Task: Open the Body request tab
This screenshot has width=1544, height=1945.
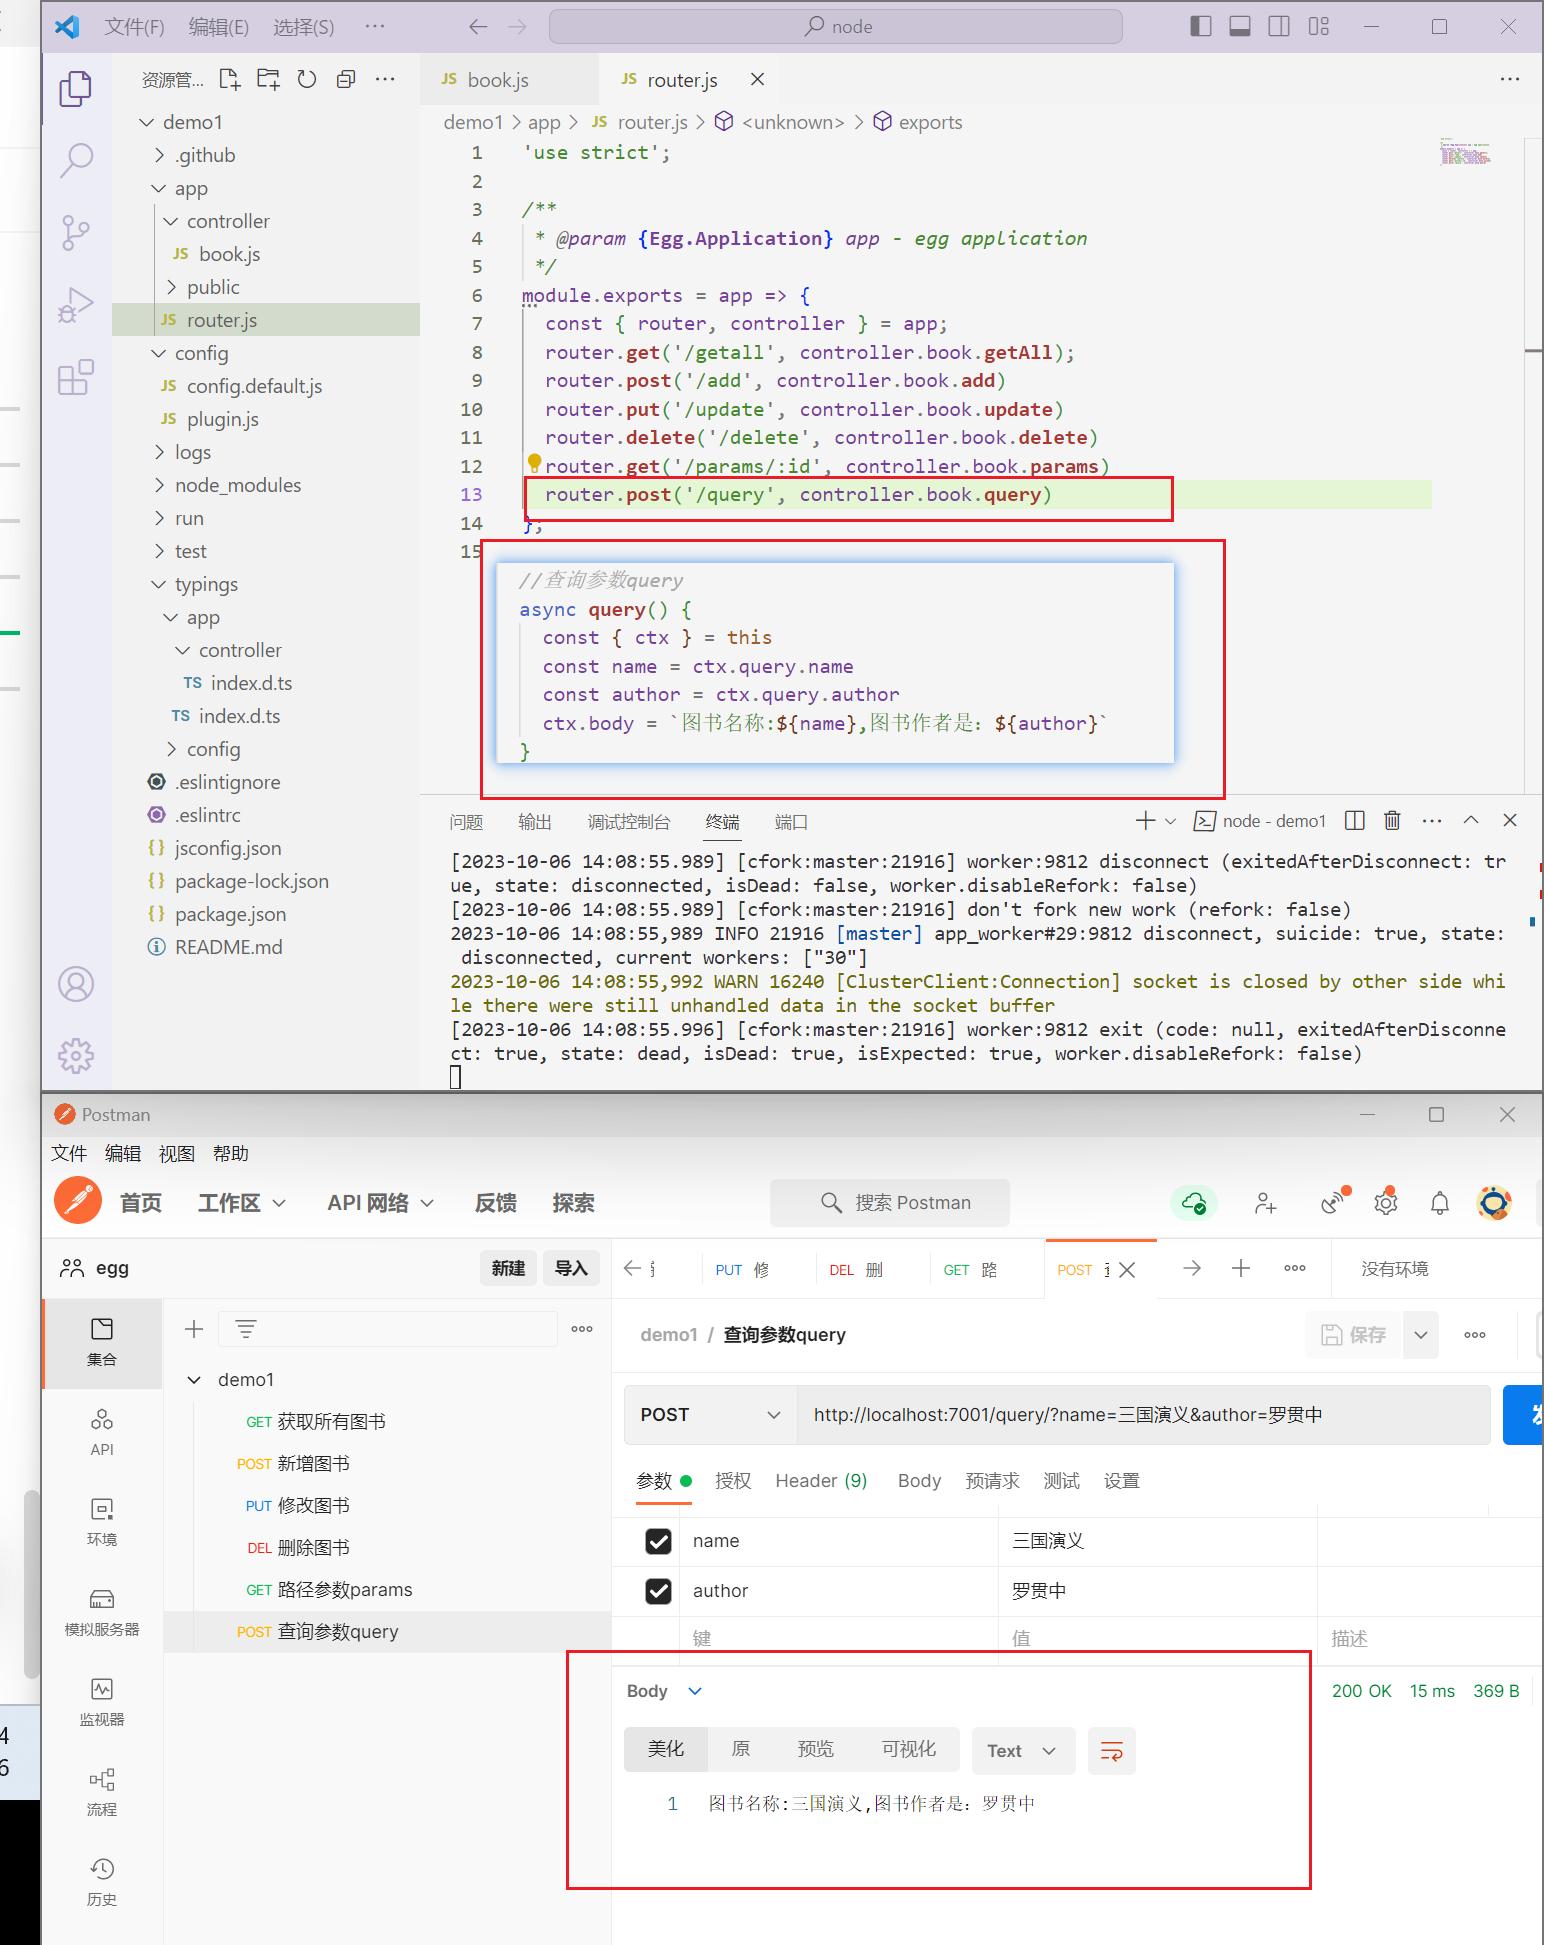Action: [x=919, y=1481]
